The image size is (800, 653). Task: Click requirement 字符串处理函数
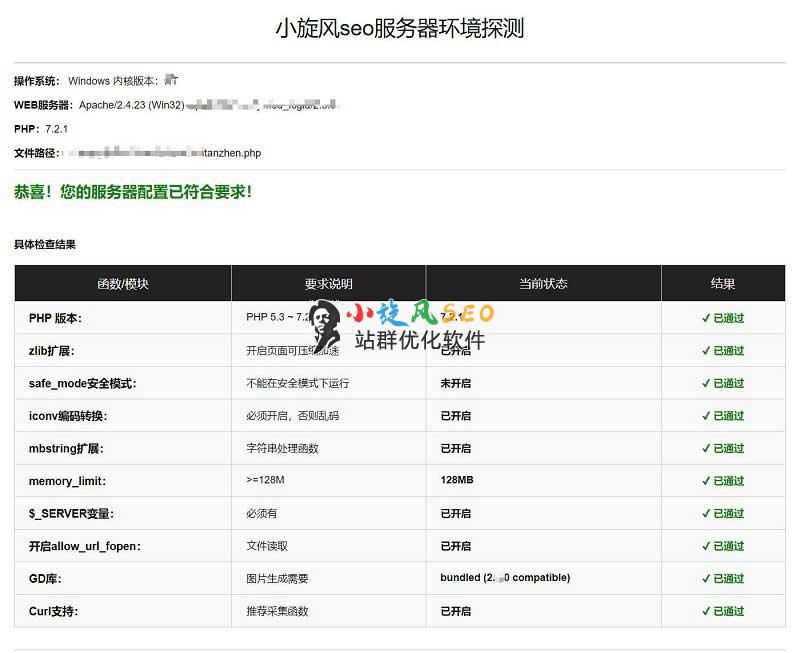(x=283, y=448)
